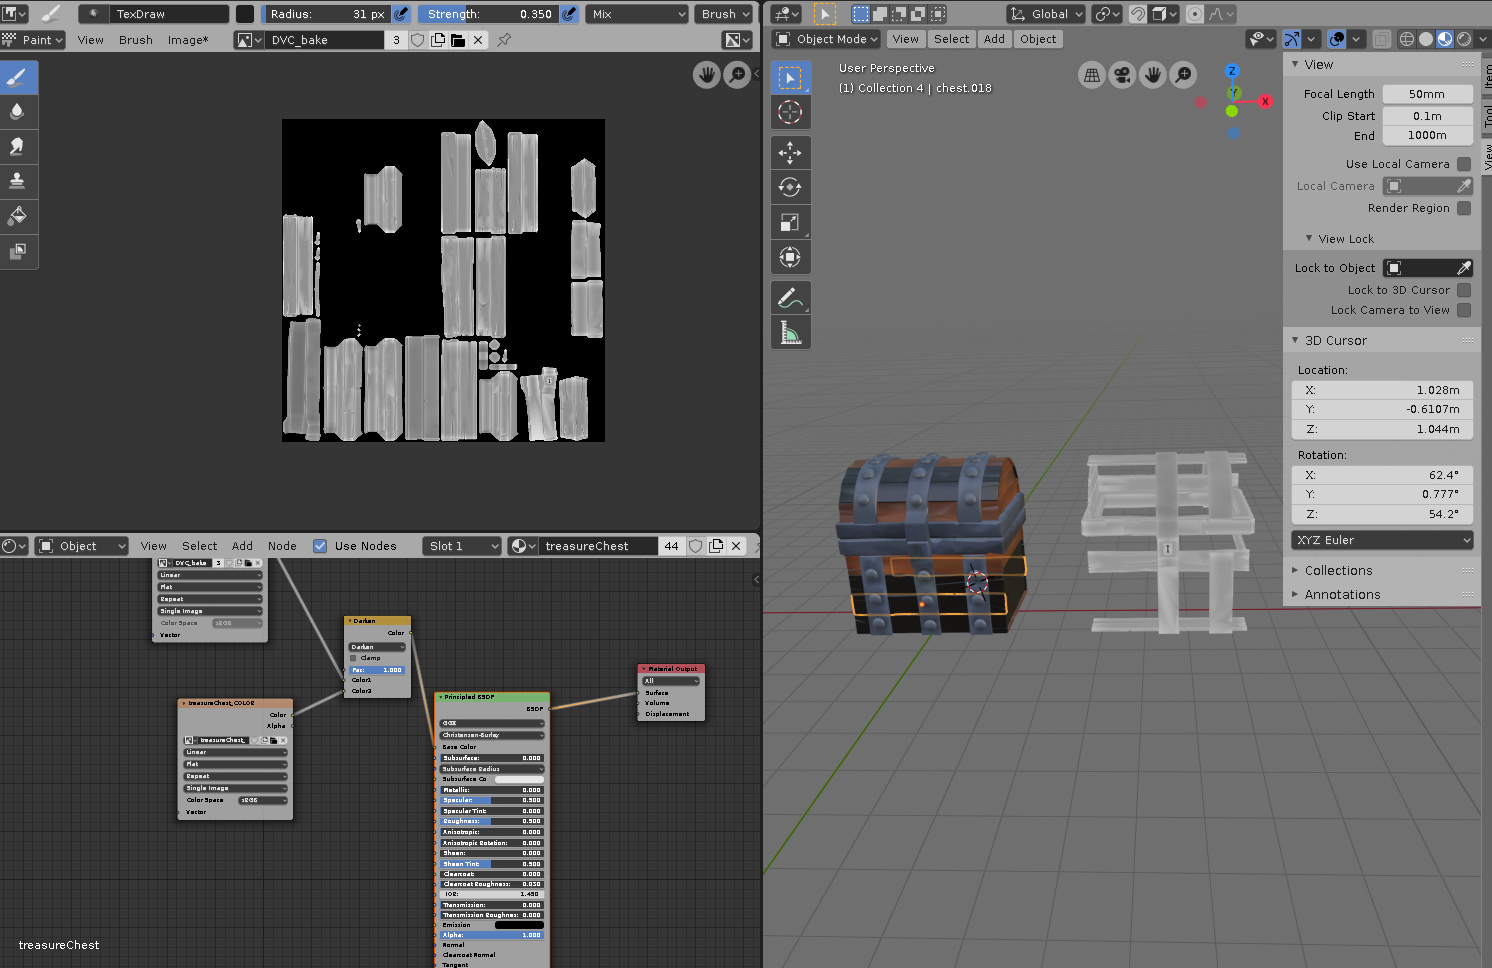
Task: Select the Draw brush tool
Action: coord(18,78)
